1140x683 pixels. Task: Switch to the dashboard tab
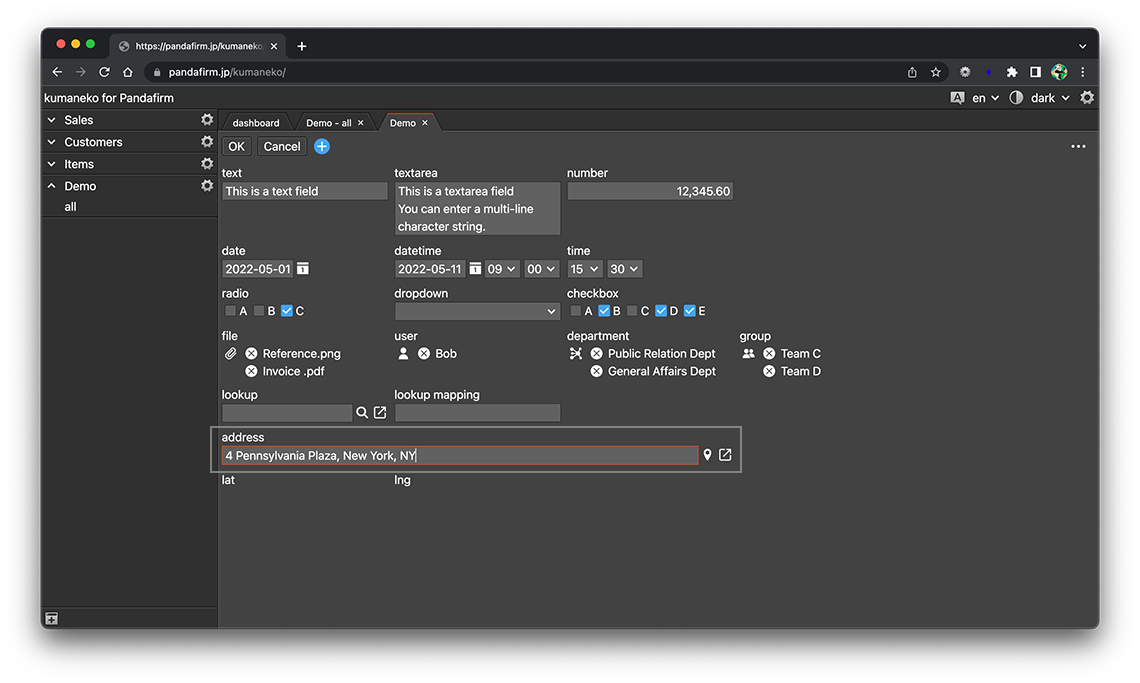tap(256, 123)
